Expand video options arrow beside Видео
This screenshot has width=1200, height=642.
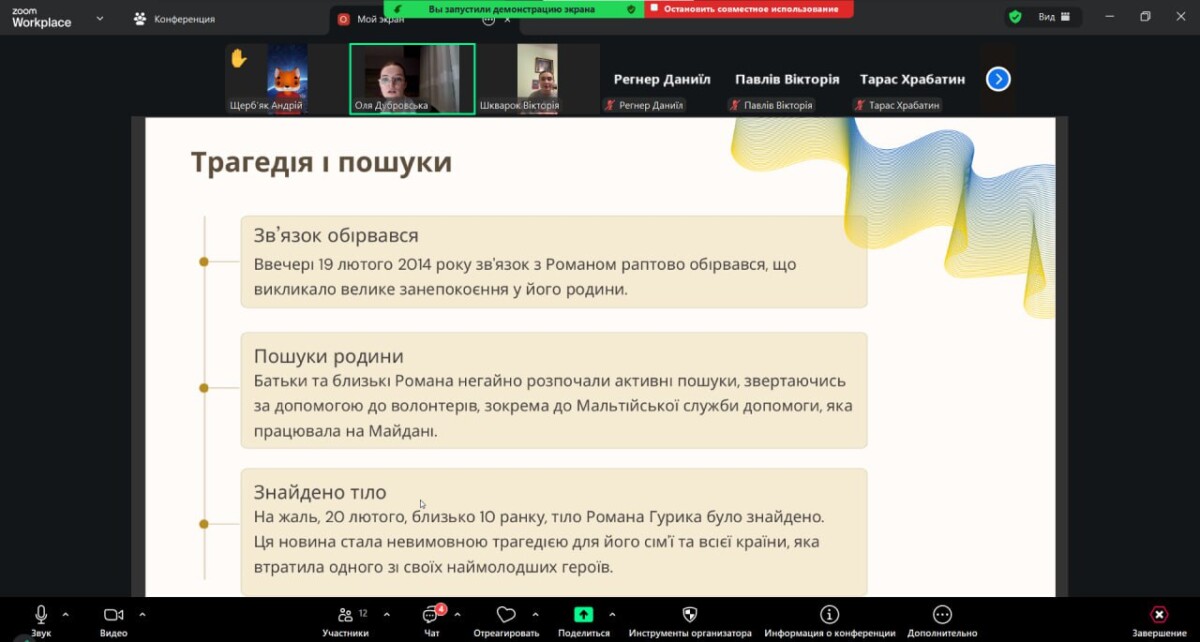[142, 615]
